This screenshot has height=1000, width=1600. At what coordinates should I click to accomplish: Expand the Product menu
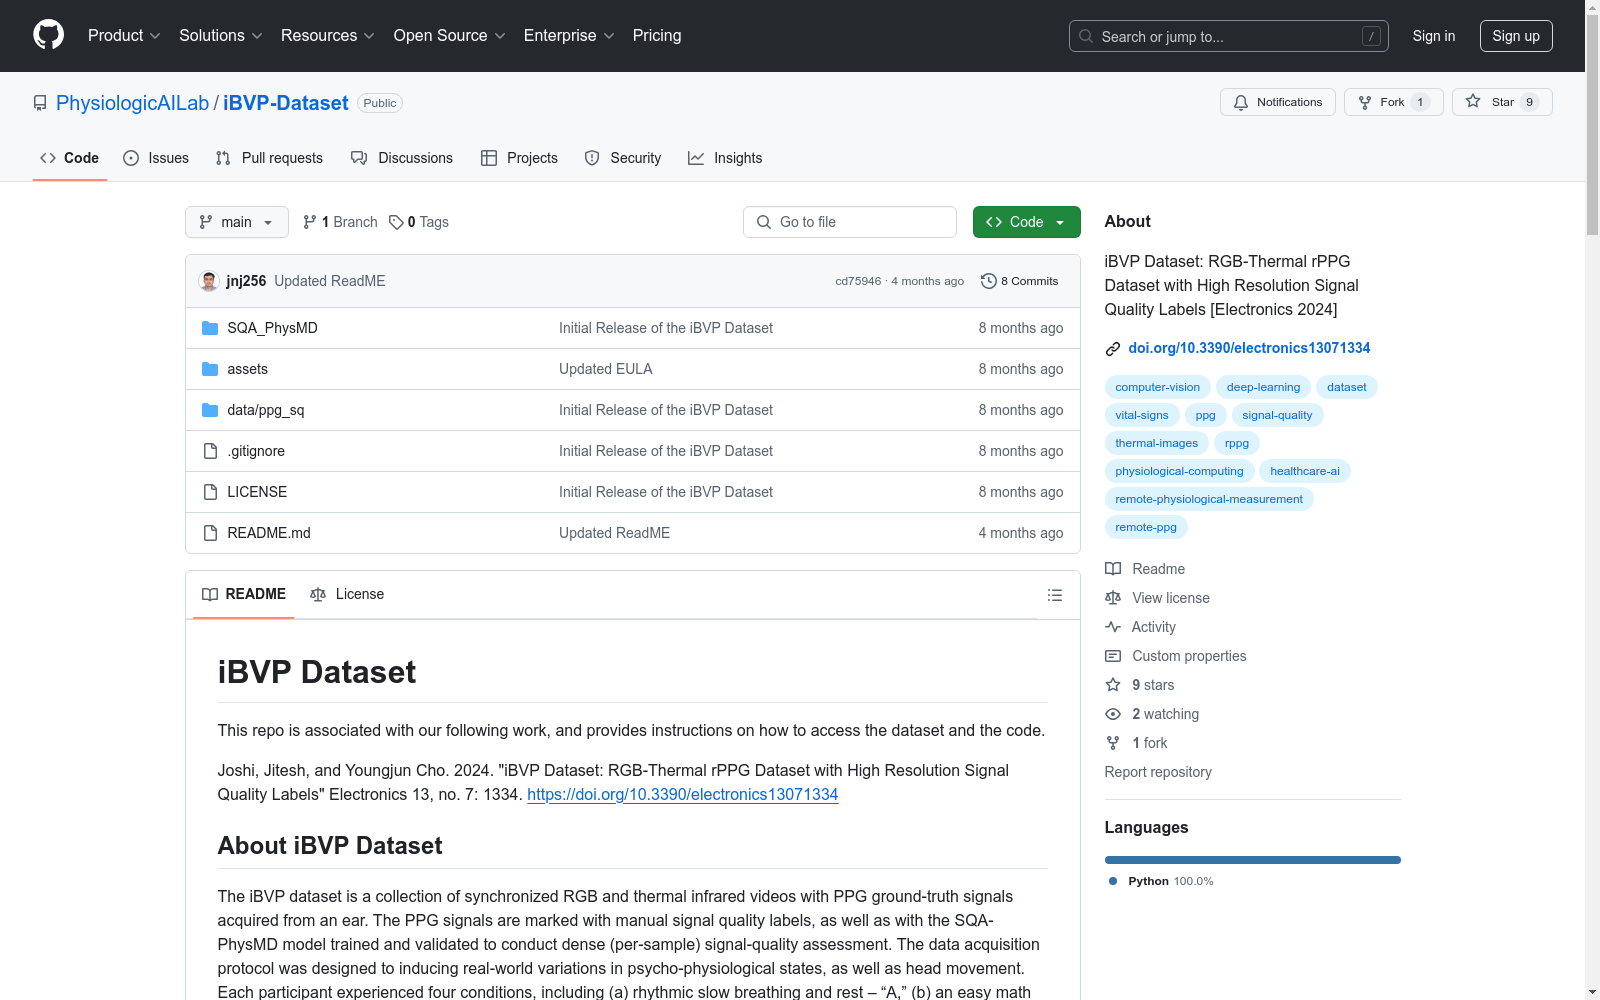coord(124,35)
